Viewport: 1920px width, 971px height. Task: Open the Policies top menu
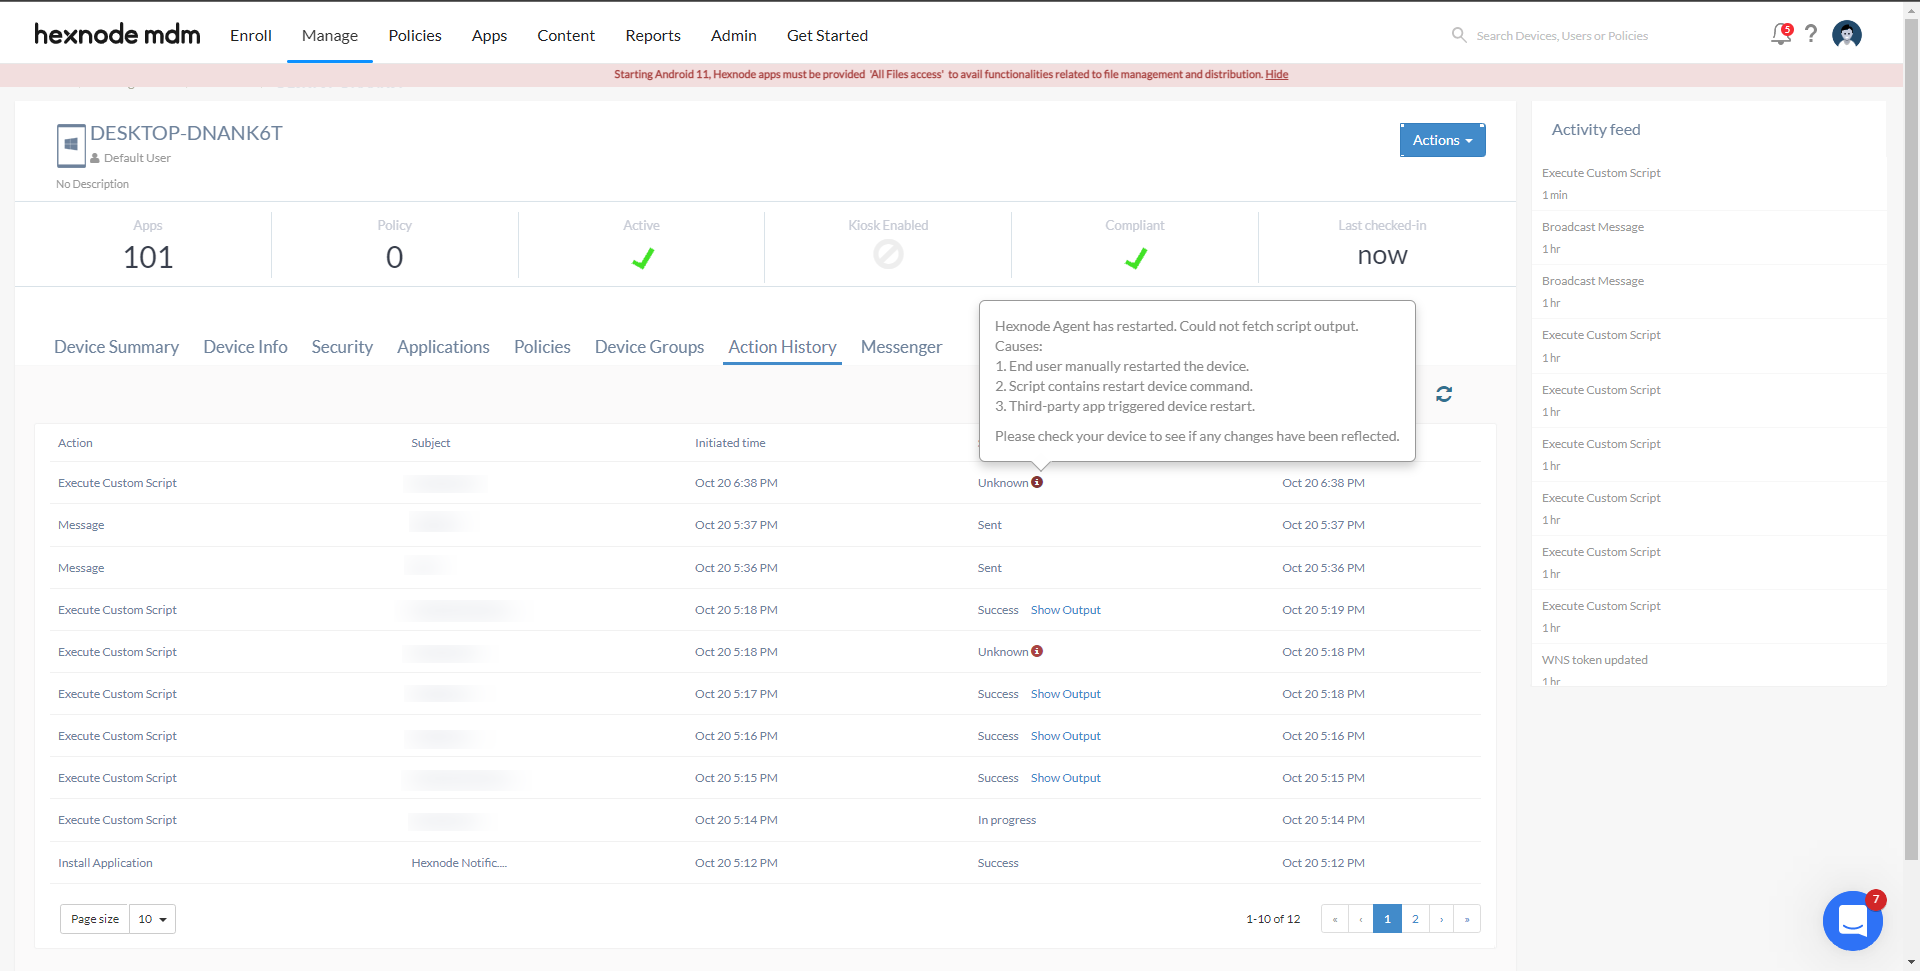[x=415, y=35]
